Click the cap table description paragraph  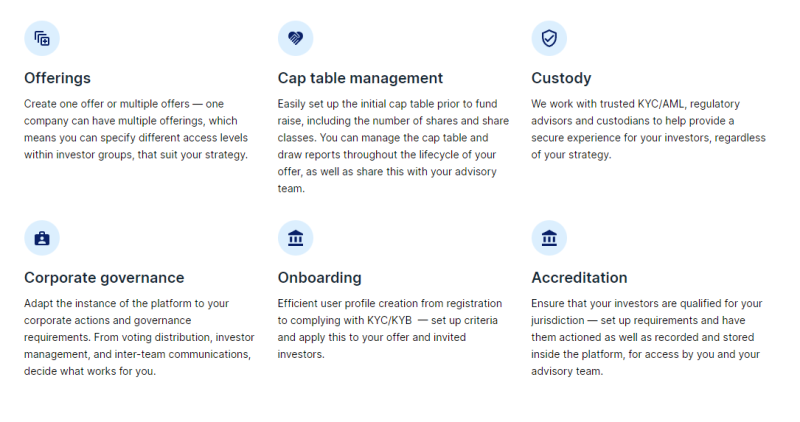coord(393,146)
